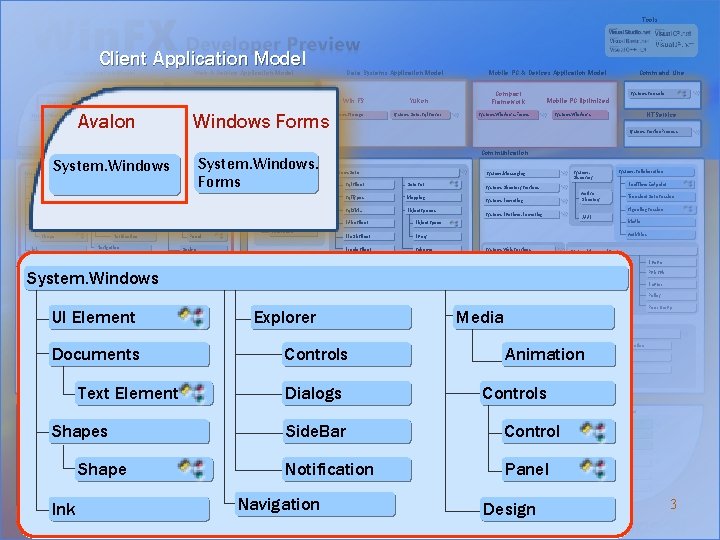
Task: Select the Notification node
Action: click(347, 469)
